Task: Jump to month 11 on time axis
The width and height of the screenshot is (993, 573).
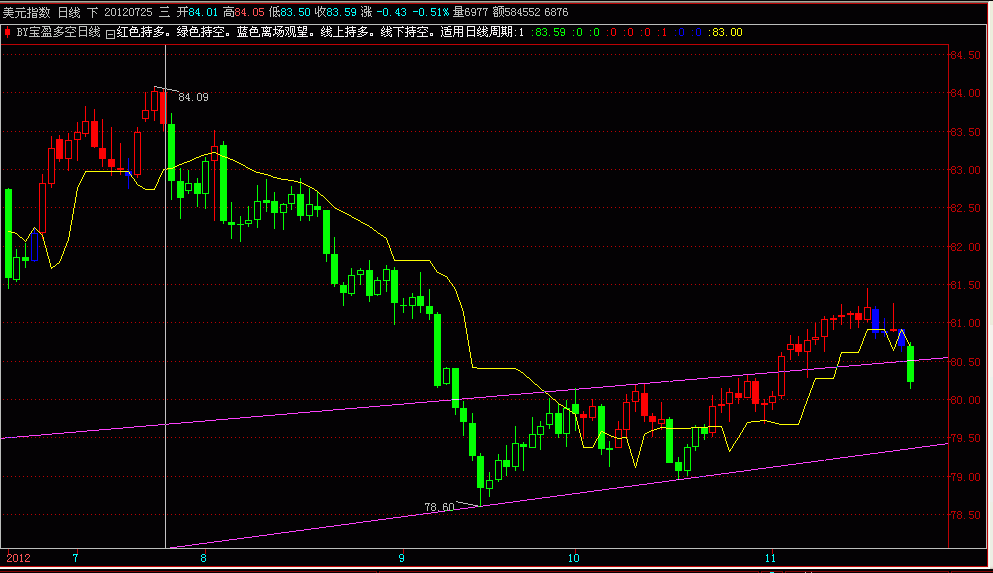Action: pyautogui.click(x=770, y=558)
